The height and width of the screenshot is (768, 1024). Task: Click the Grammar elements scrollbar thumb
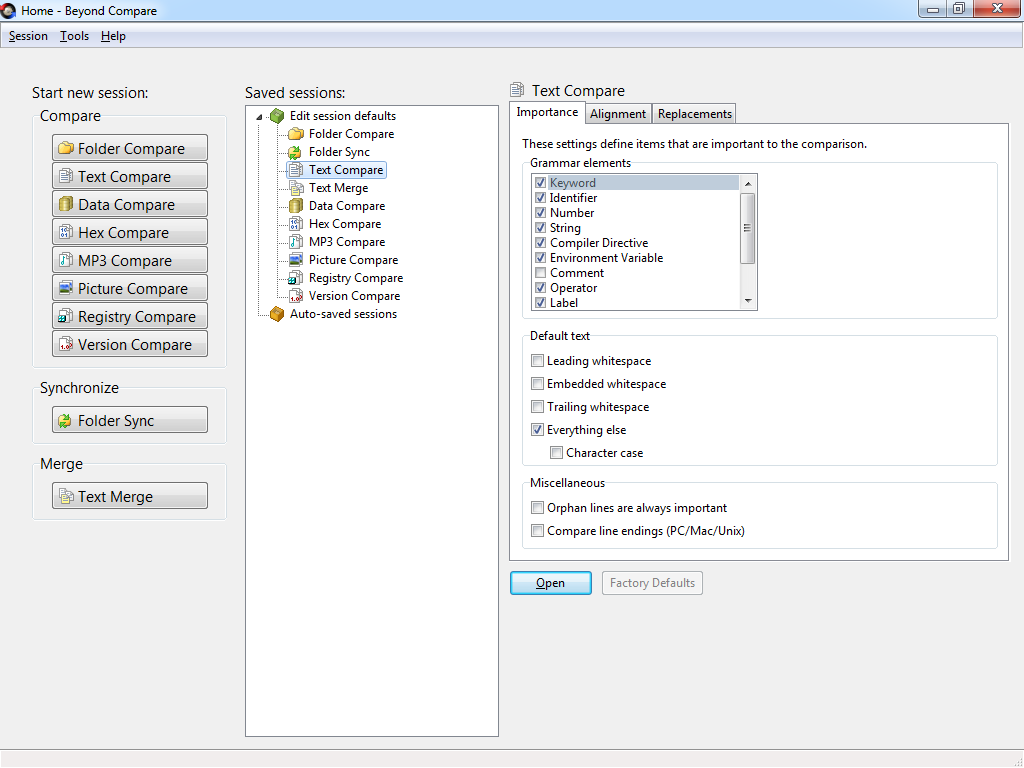[746, 228]
